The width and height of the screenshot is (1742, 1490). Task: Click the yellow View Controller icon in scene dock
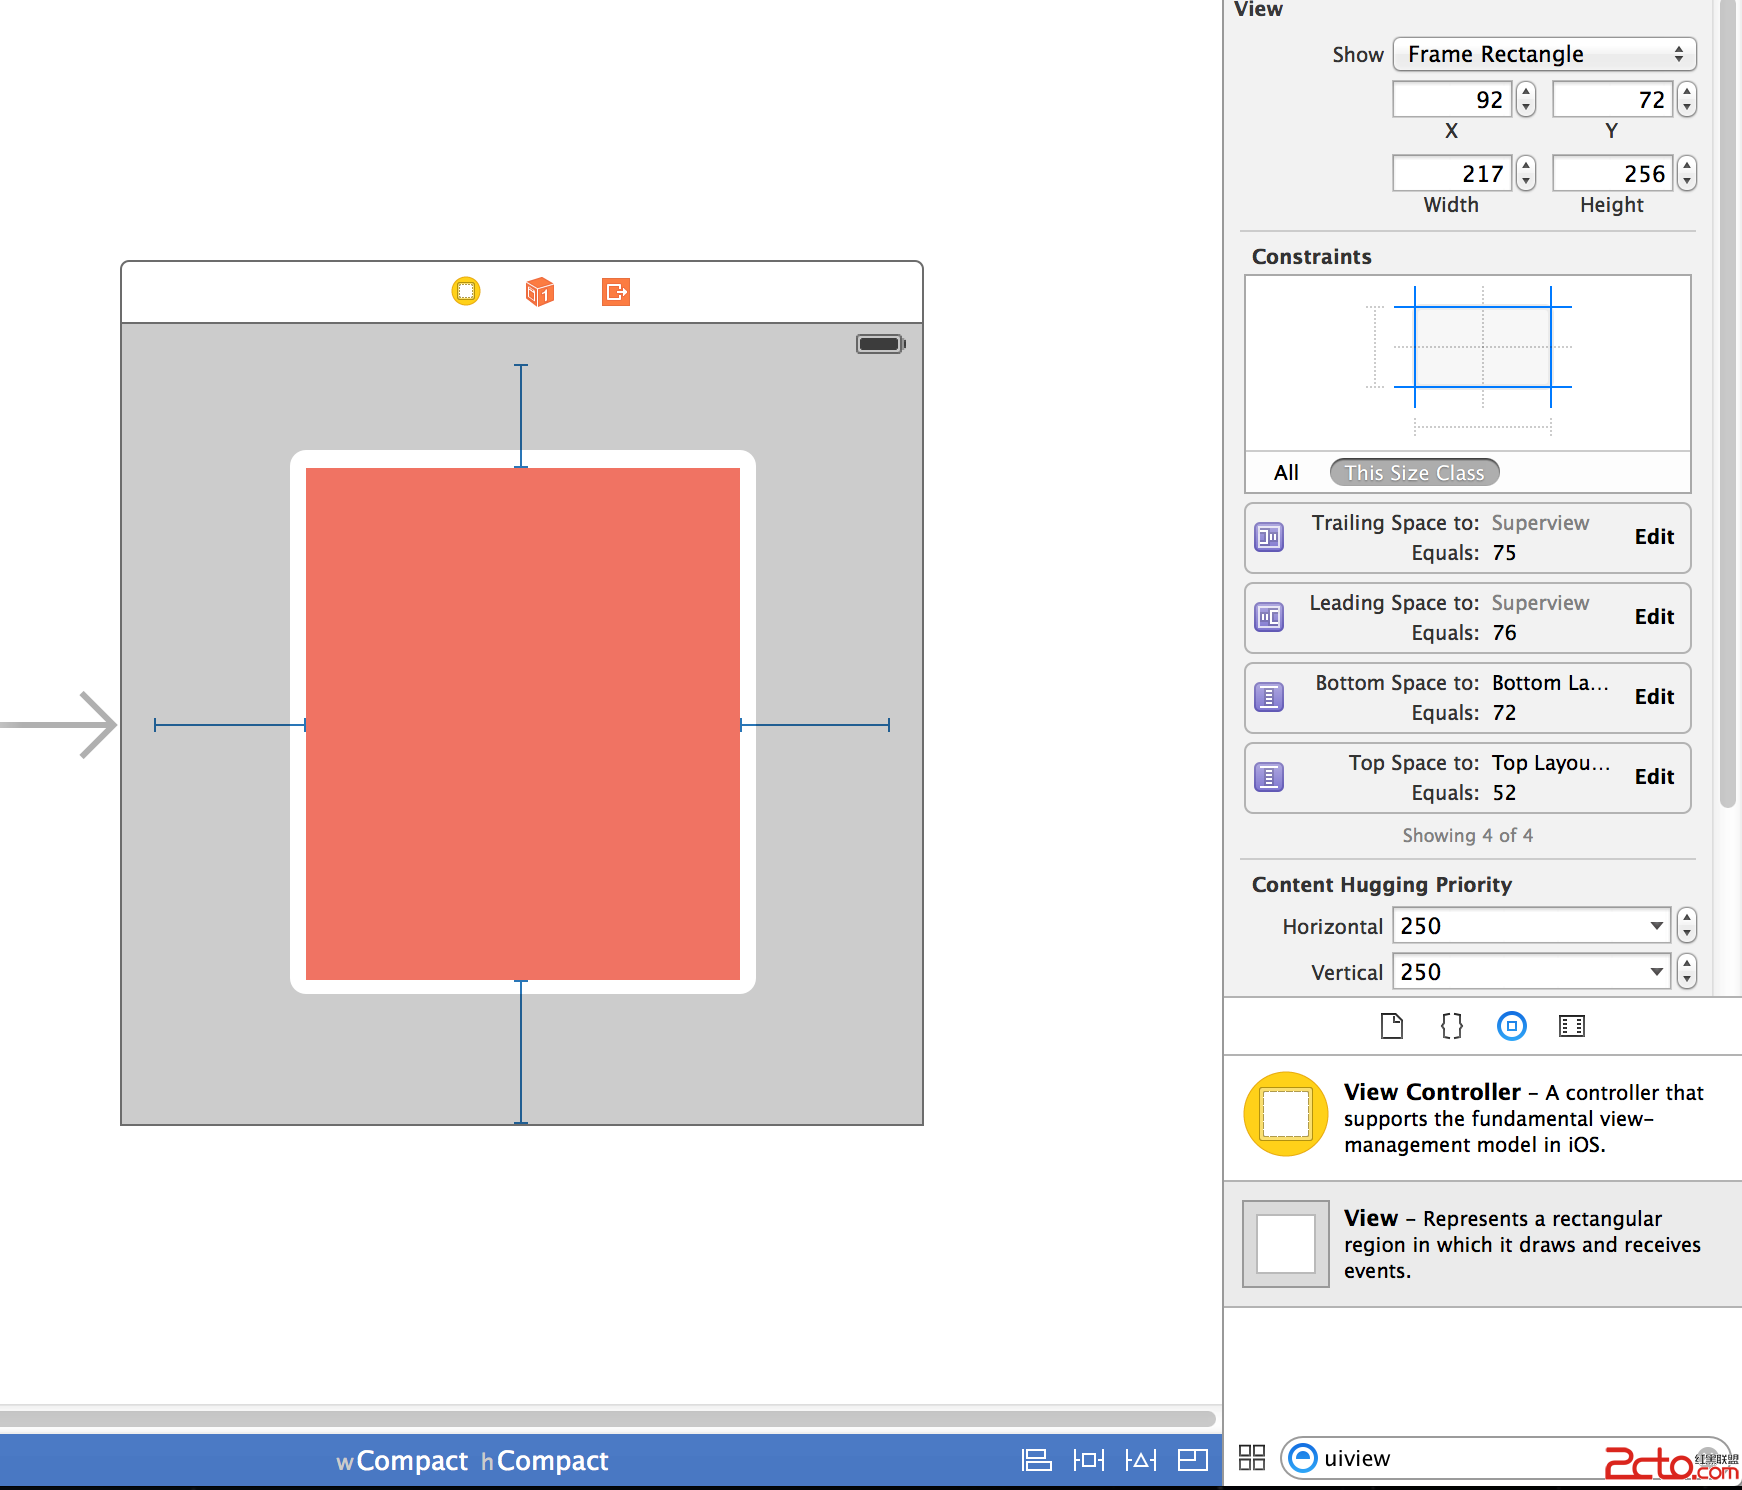point(466,291)
